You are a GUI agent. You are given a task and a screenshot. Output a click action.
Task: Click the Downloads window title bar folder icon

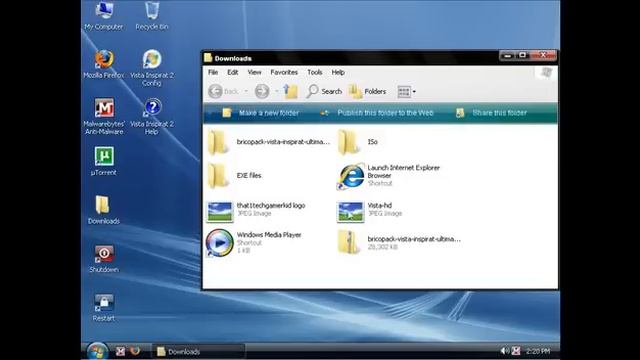click(208, 58)
